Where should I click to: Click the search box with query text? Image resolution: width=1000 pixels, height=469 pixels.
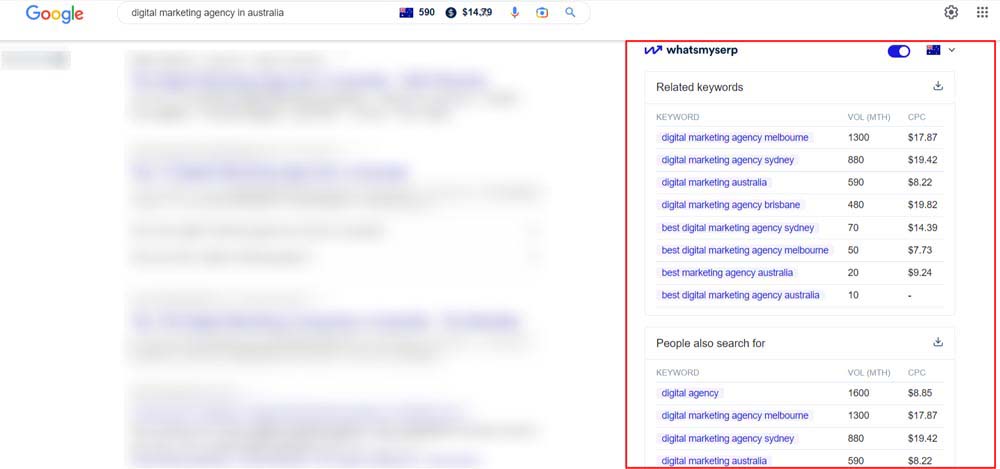tap(353, 13)
